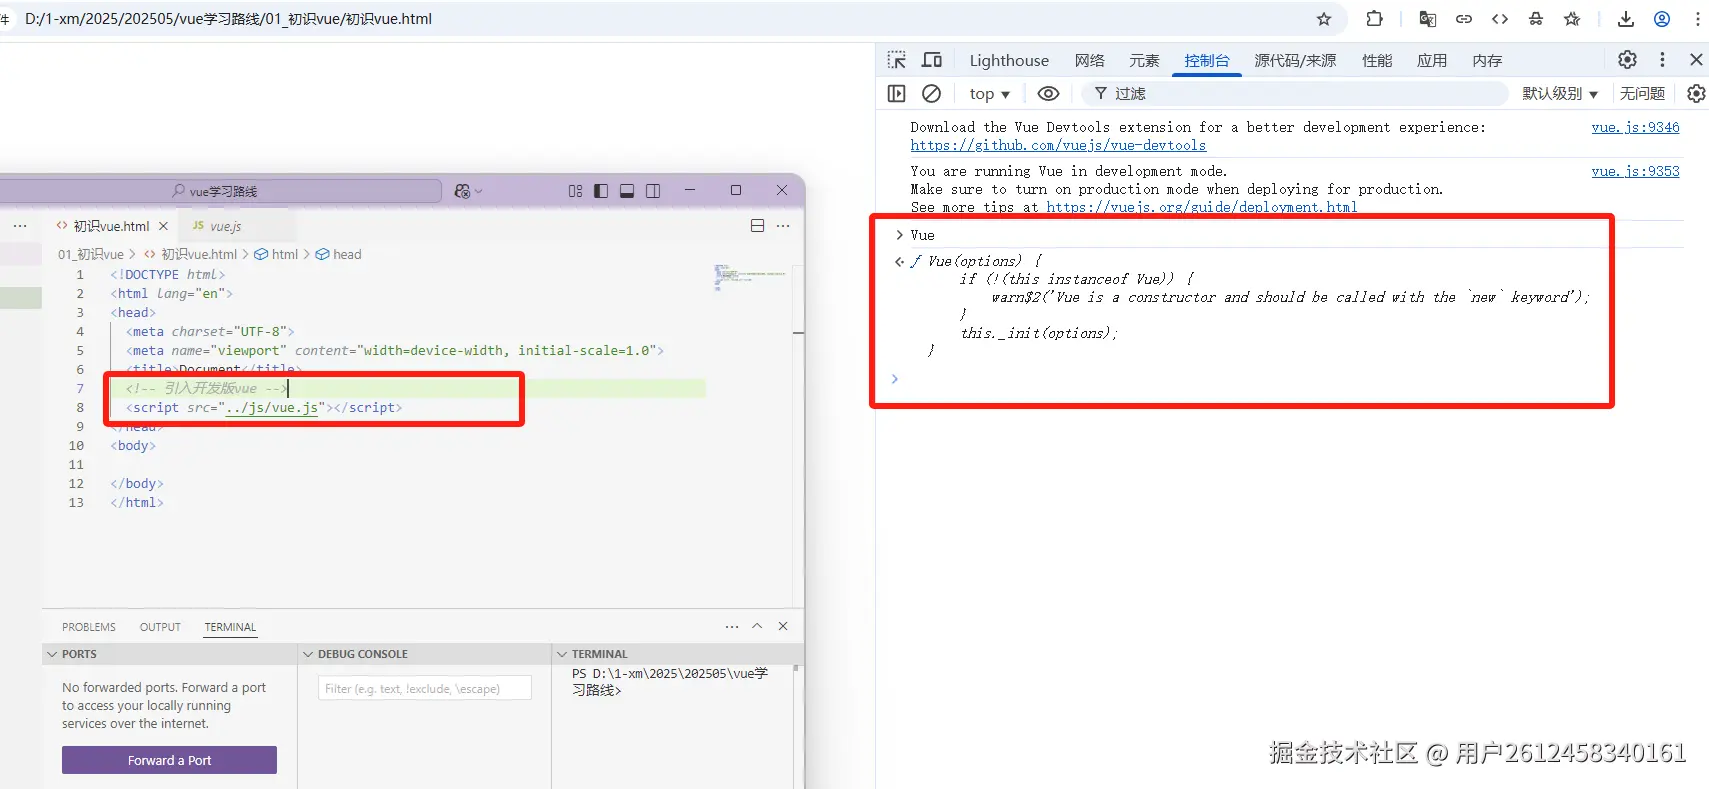Switch to the 性能 DevTools tab
This screenshot has width=1709, height=789.
click(1377, 60)
